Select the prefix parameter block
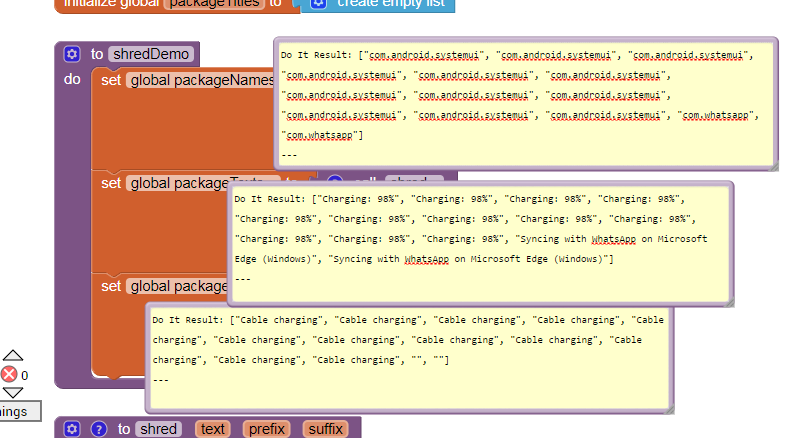Screen dimensions: 797x438 (x=265, y=429)
